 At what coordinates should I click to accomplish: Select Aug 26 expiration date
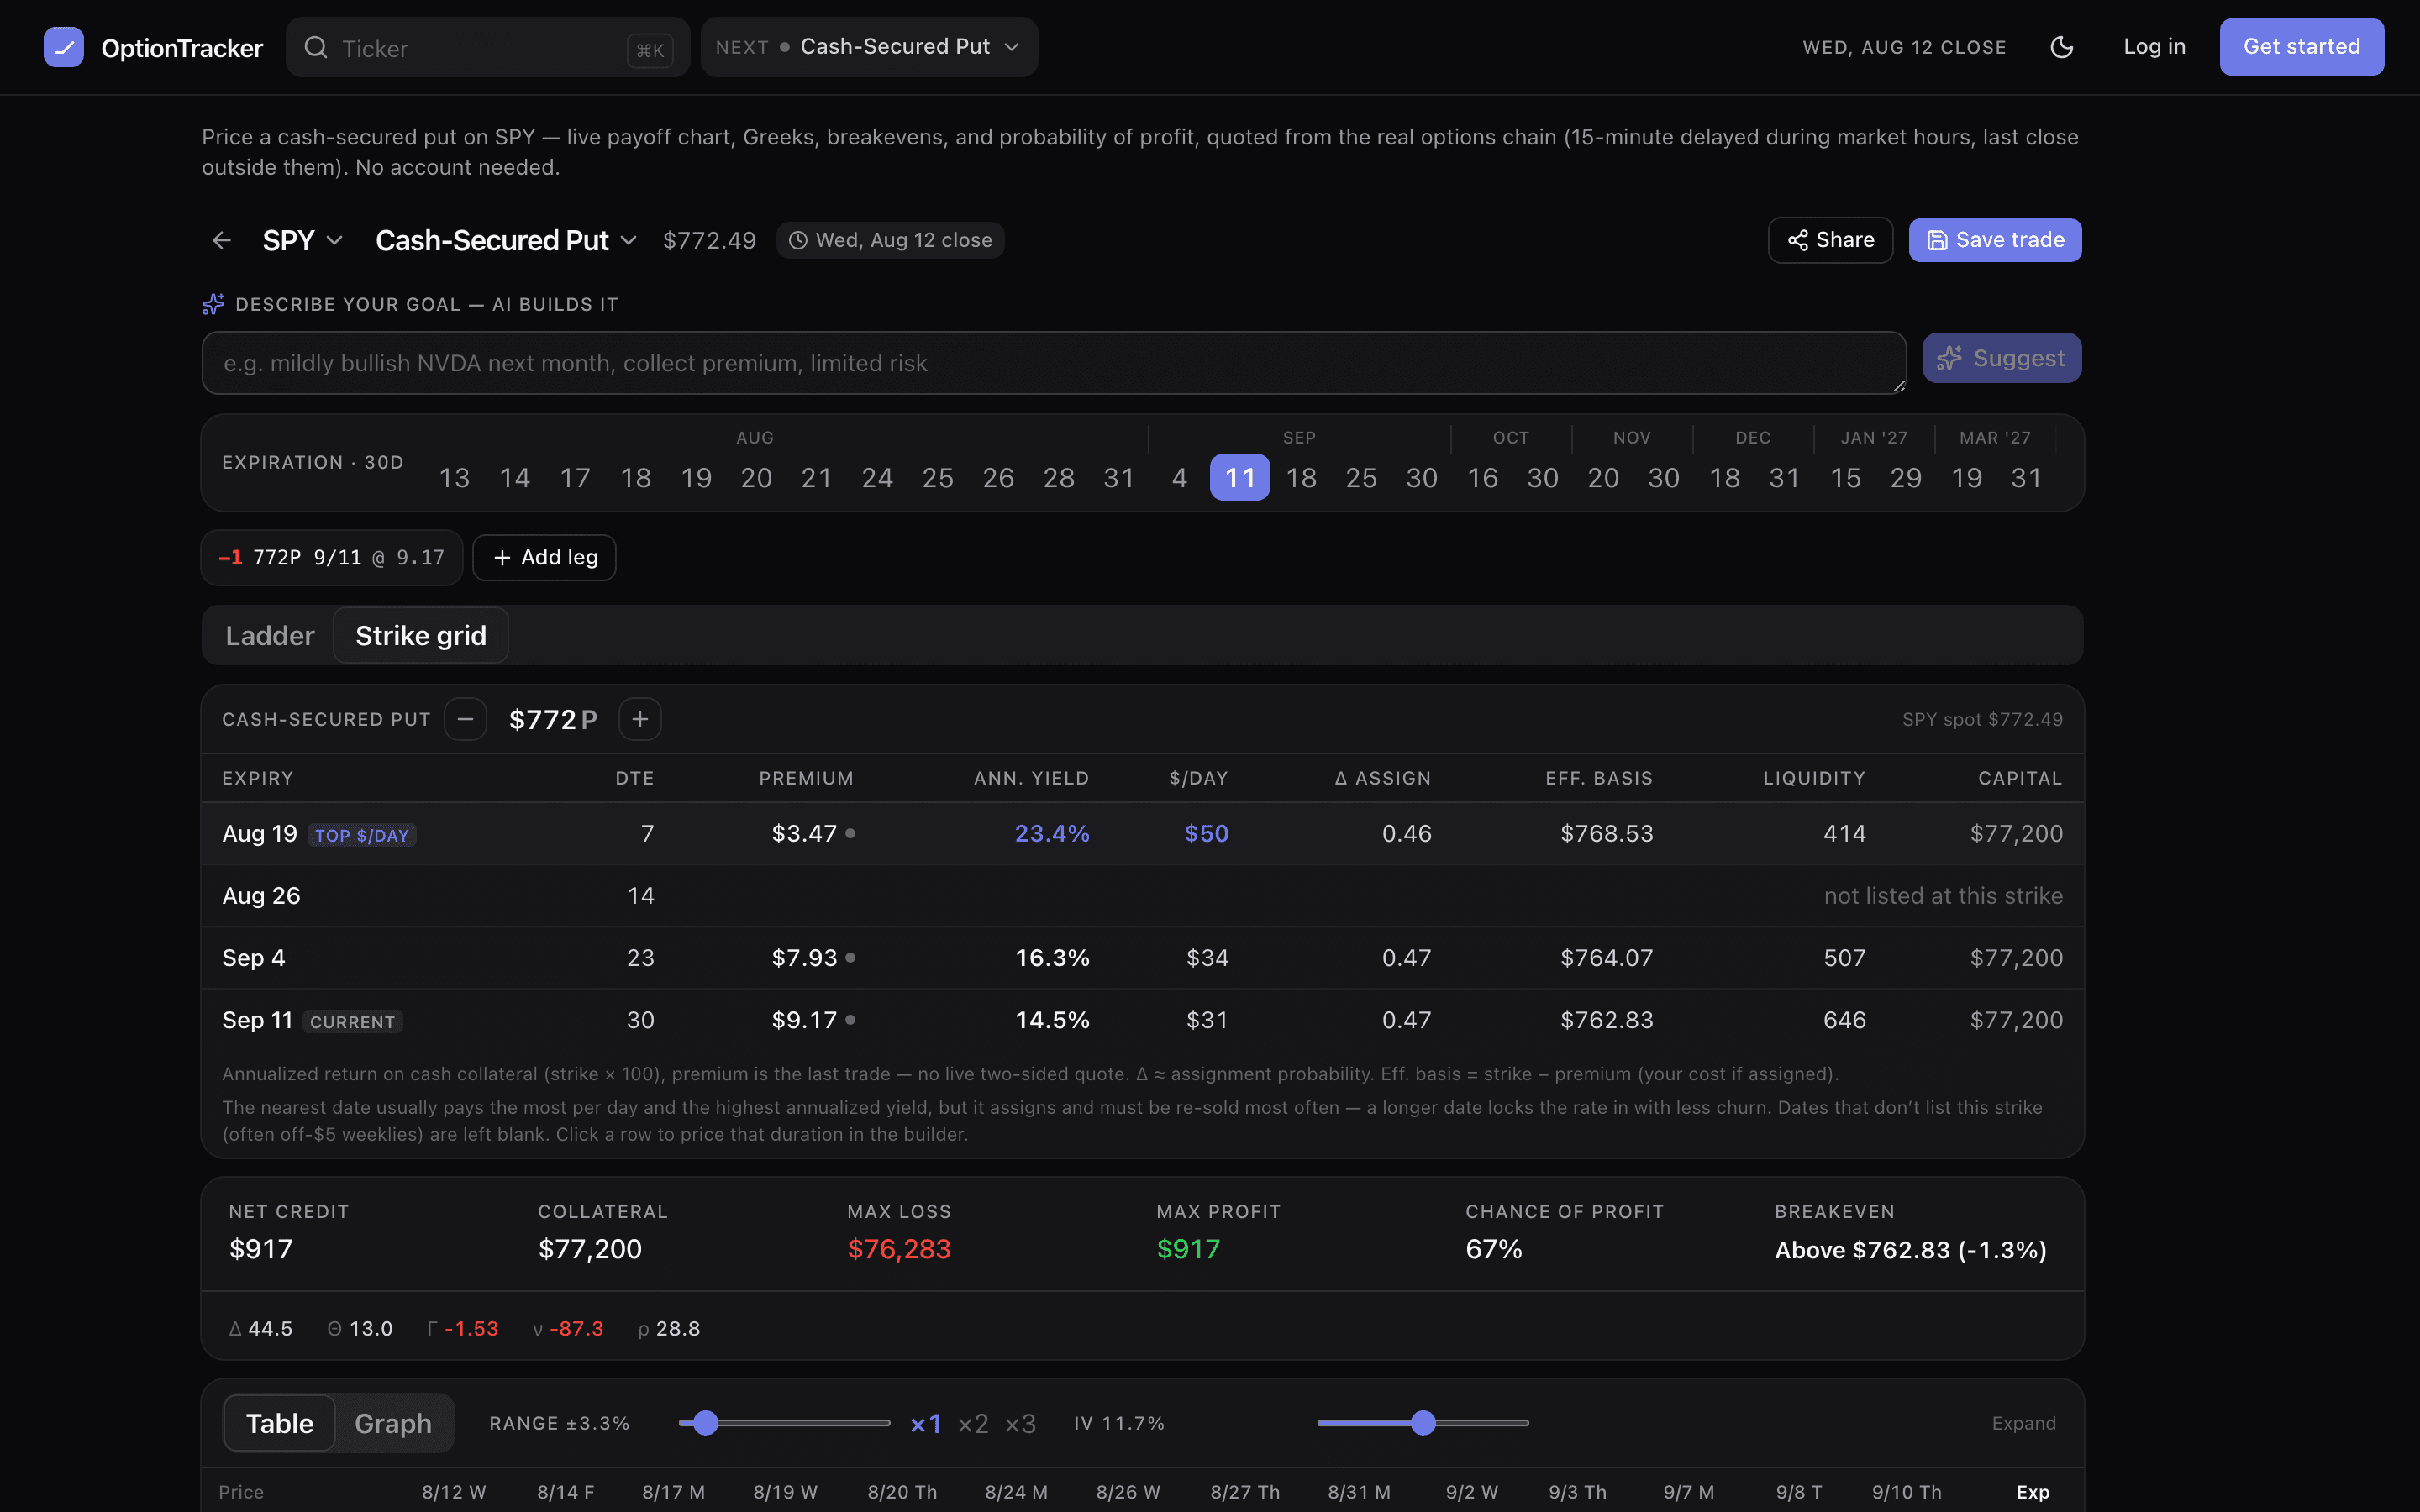[x=998, y=478]
